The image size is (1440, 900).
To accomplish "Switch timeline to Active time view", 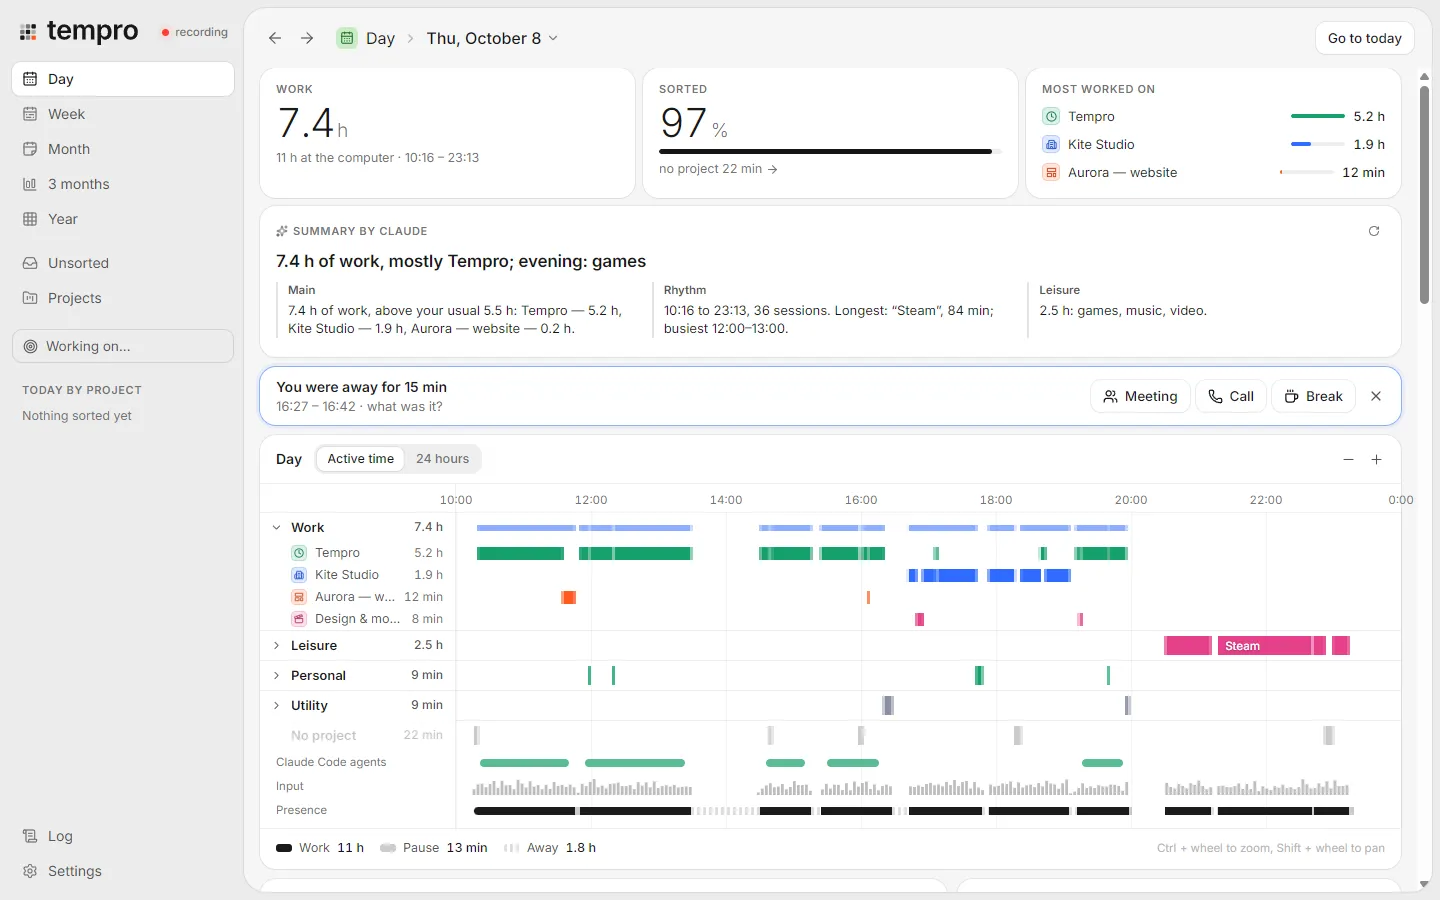I will click(x=360, y=459).
